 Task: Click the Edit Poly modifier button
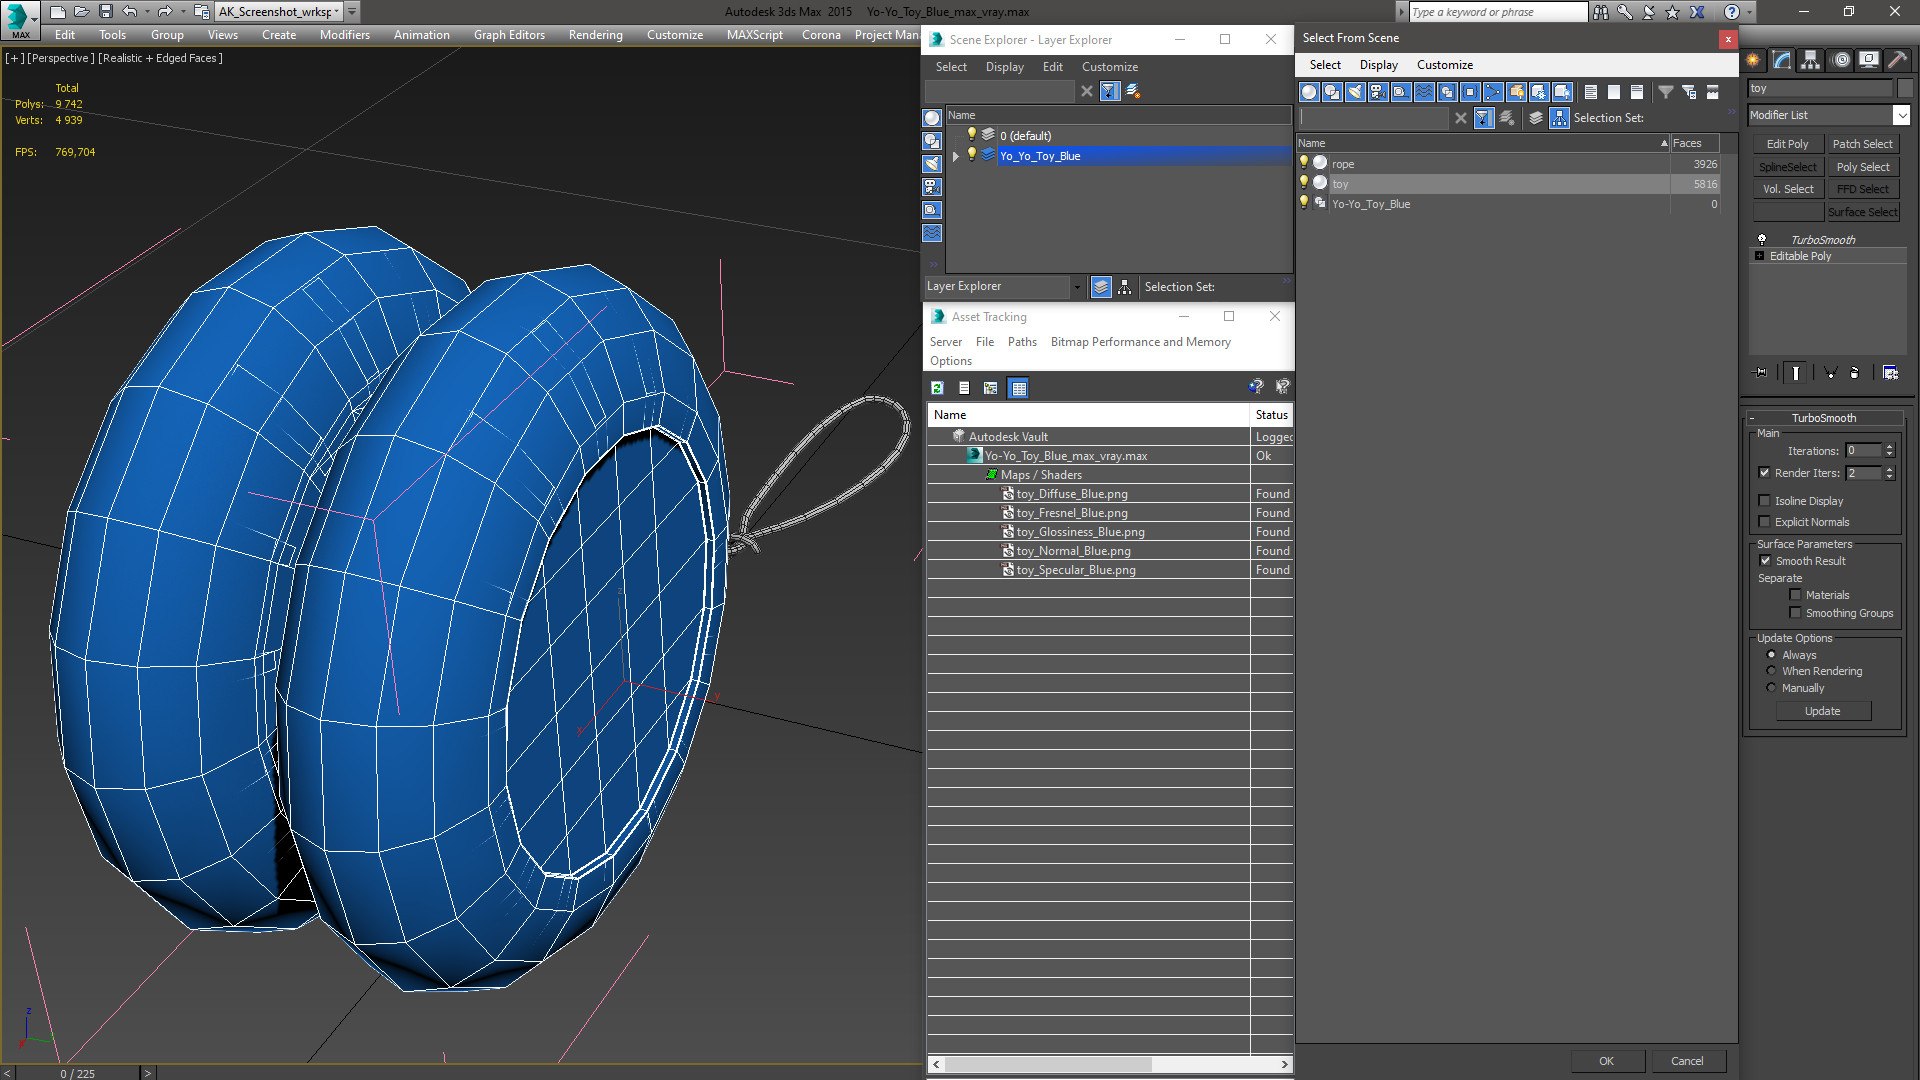click(x=1787, y=144)
